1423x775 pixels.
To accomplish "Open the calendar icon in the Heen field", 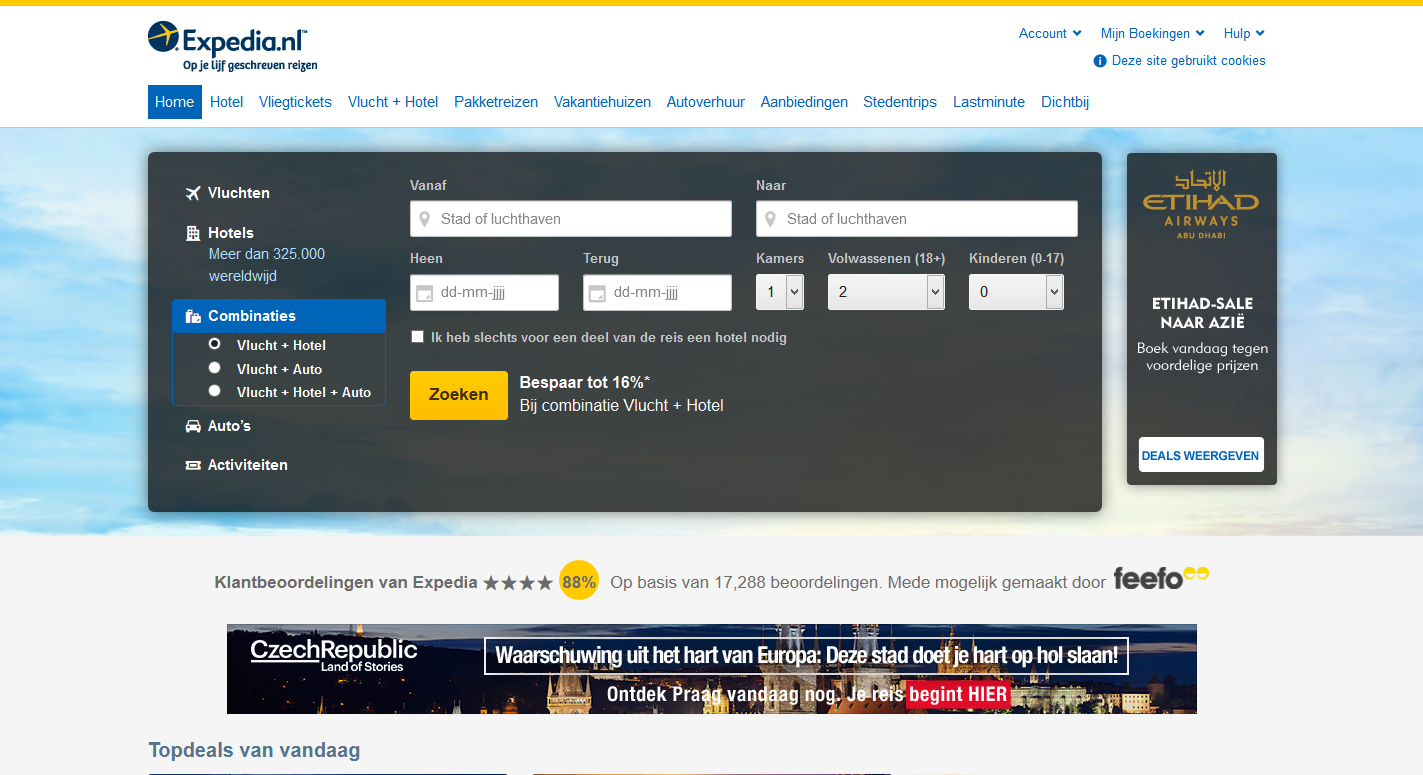I will click(424, 293).
